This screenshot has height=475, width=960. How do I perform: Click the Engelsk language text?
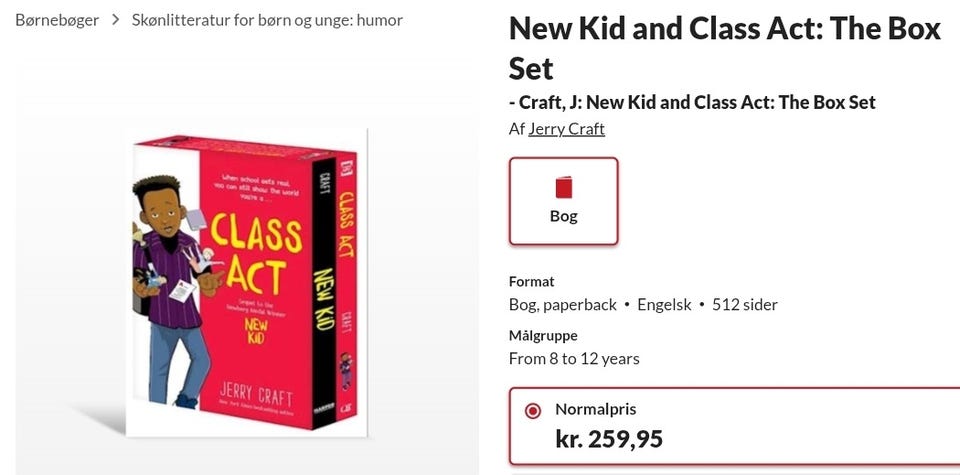pos(664,305)
